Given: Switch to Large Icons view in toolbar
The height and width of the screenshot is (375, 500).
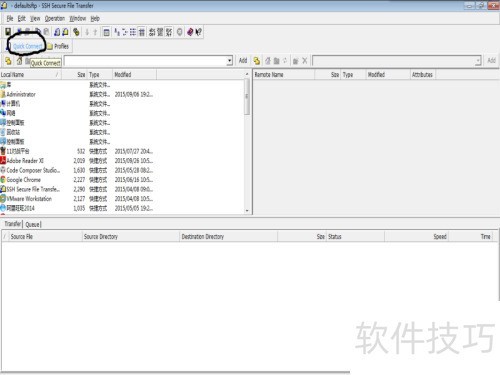Looking at the screenshot, I should click(117, 32).
